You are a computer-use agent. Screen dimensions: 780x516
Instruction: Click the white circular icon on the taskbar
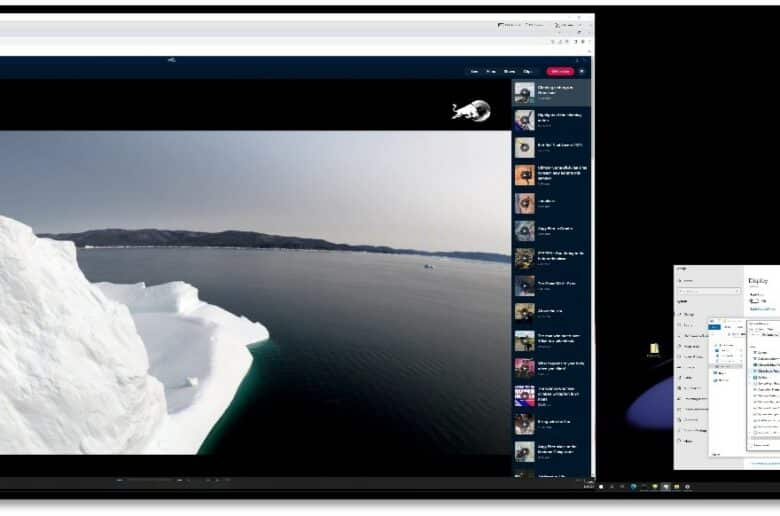(x=601, y=487)
